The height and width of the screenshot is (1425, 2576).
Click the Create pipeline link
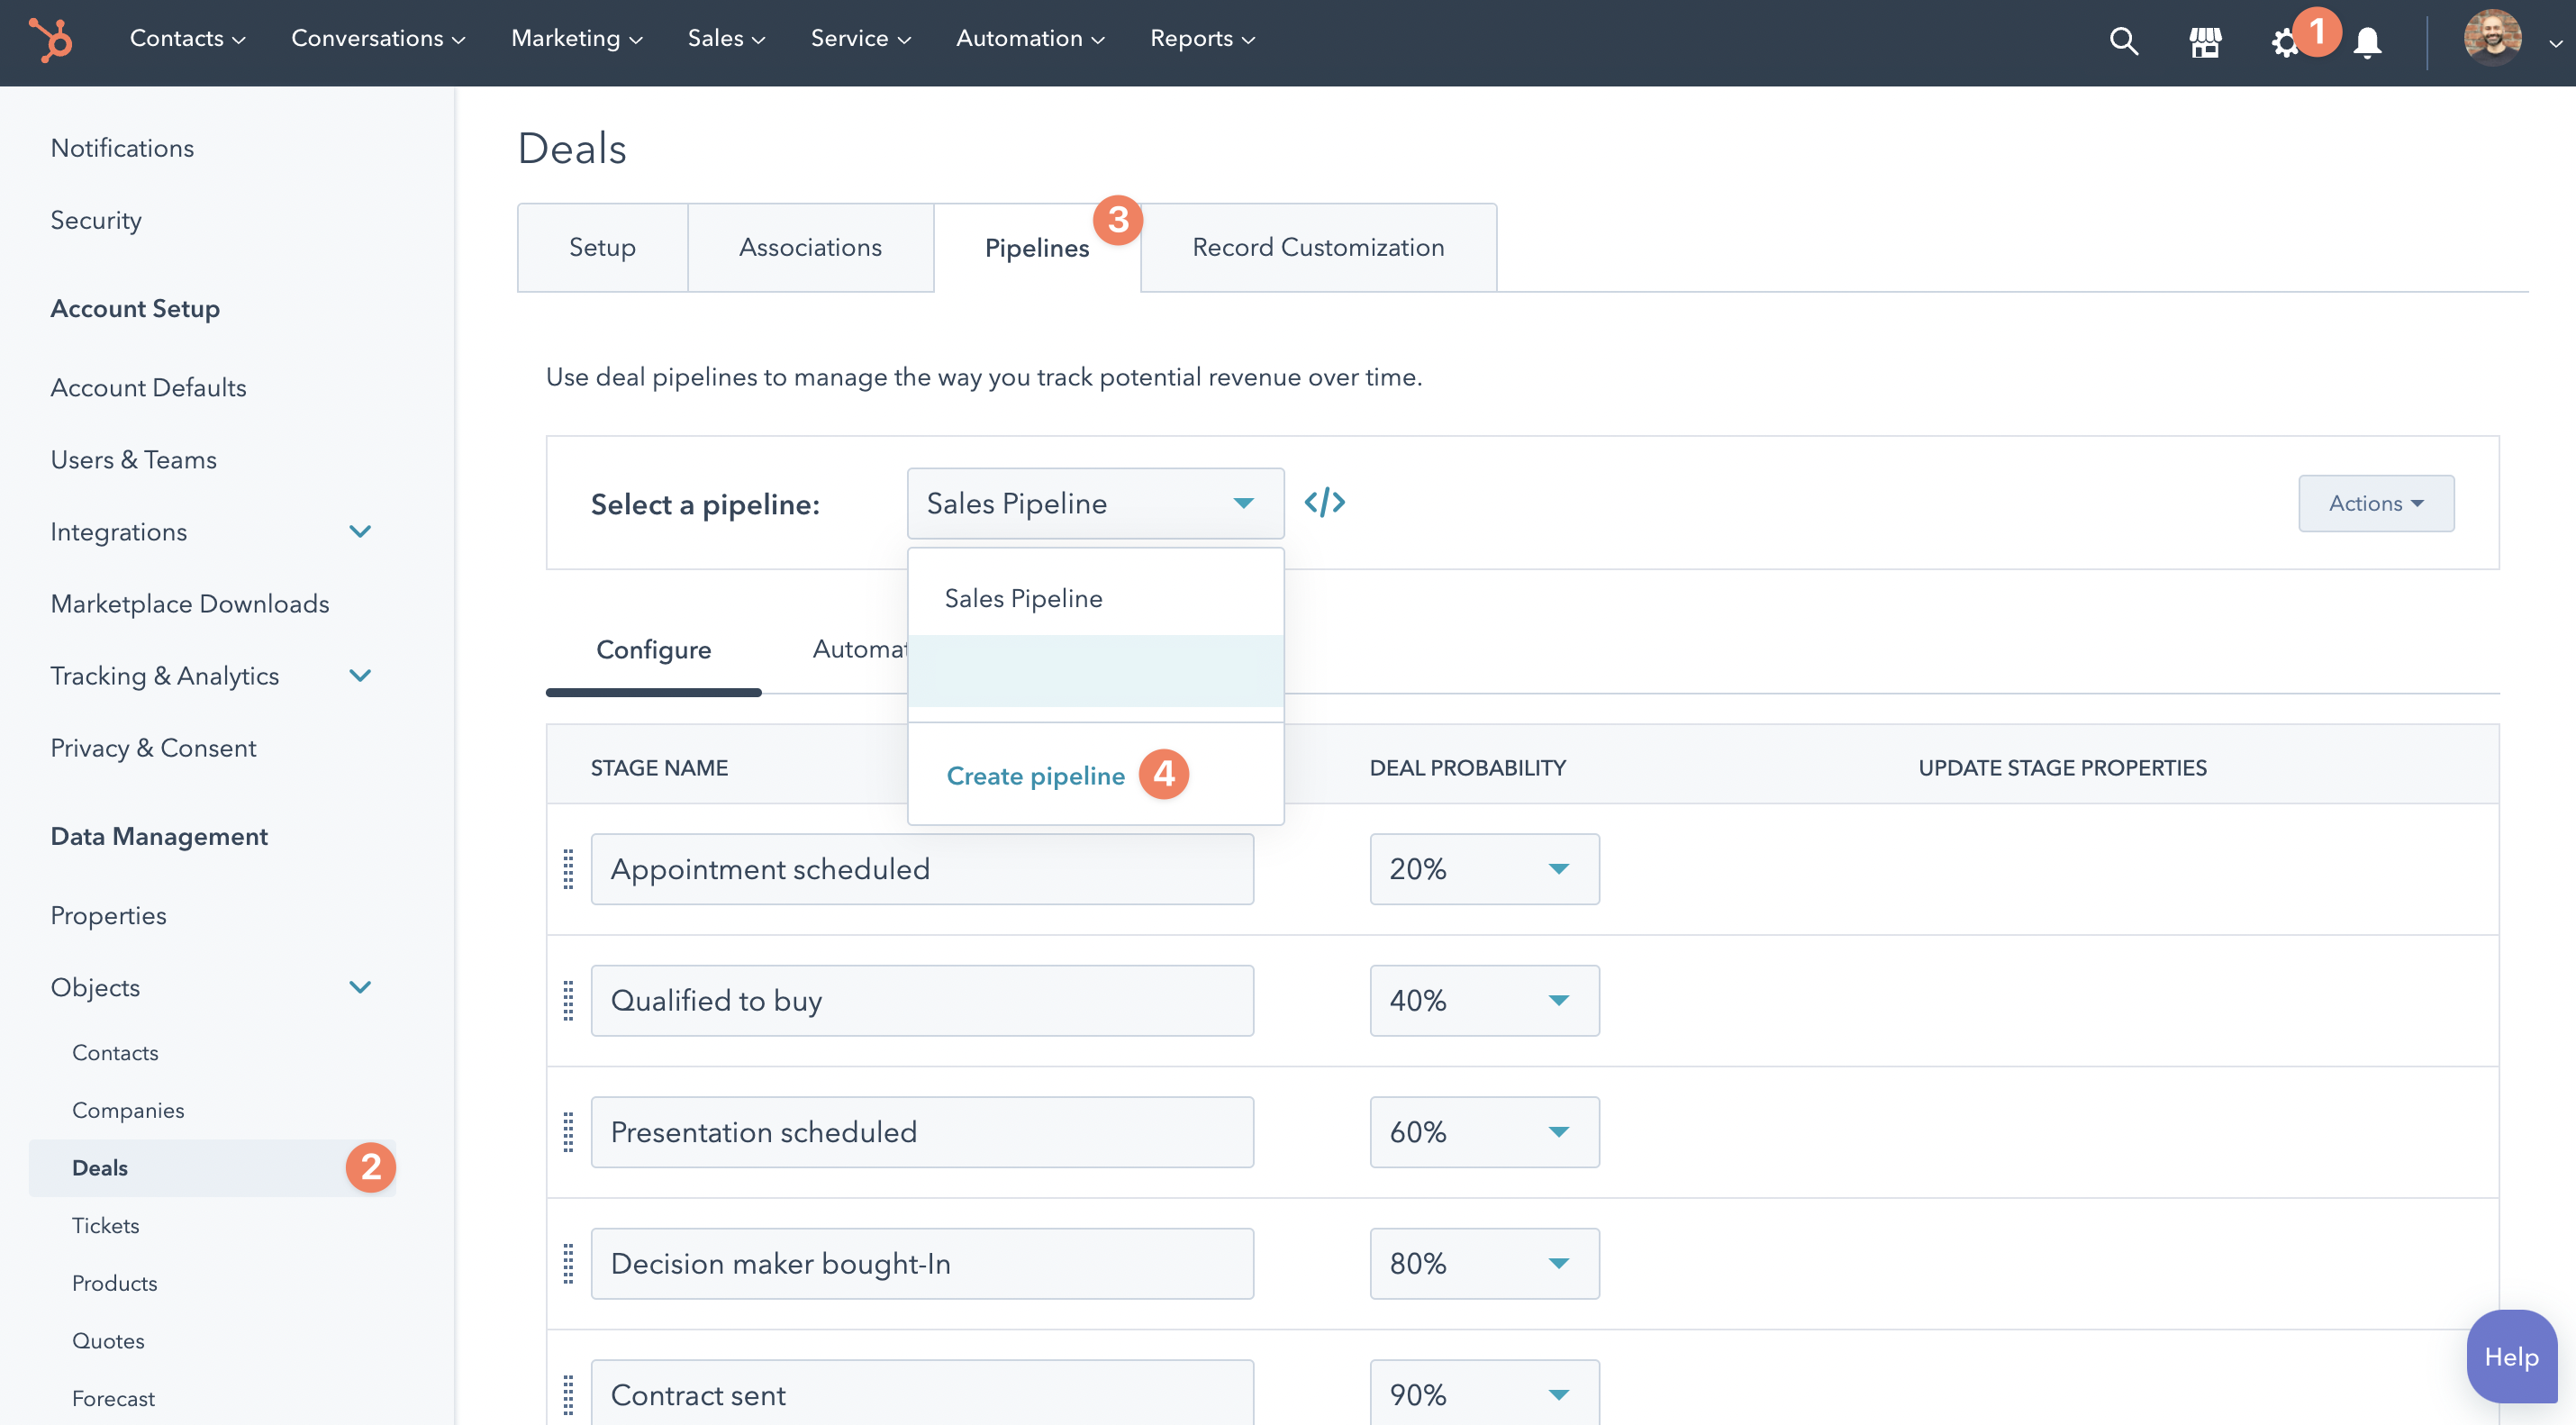[x=1035, y=776]
